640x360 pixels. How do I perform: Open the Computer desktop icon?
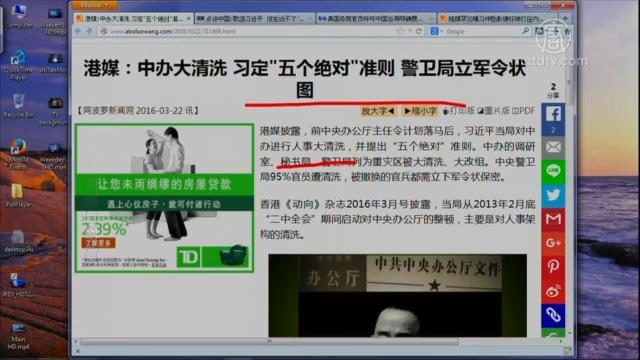18,16
